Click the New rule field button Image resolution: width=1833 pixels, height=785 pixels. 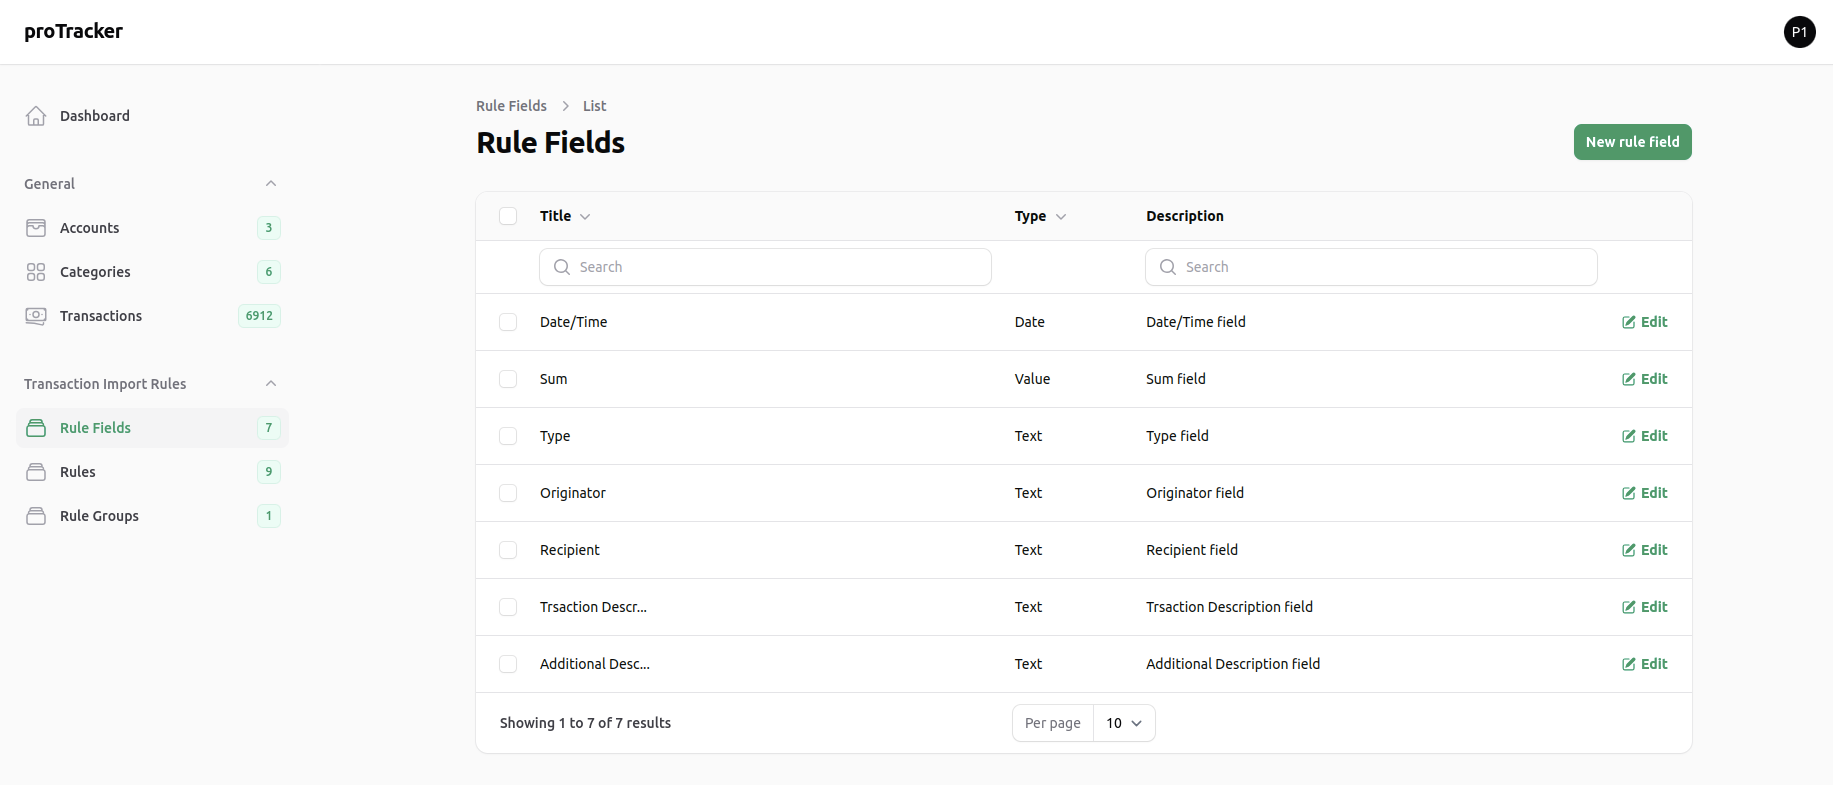[1632, 142]
